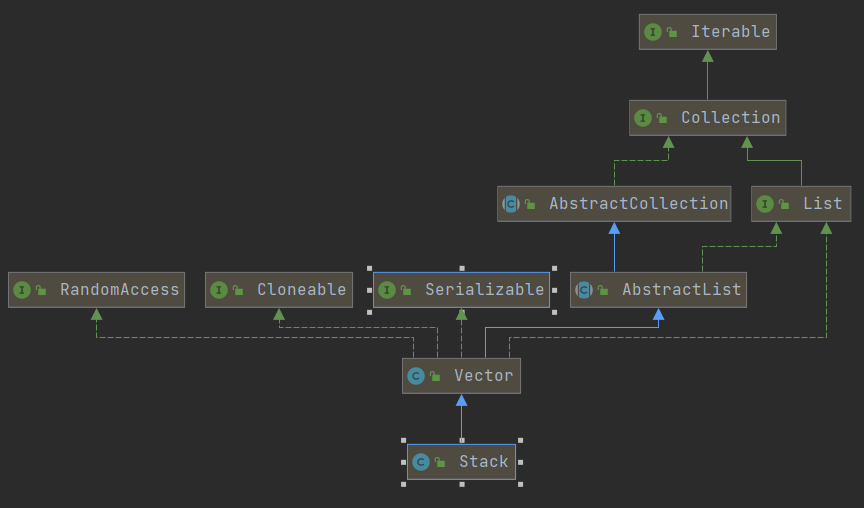Click the AbstractCollection abstract class icon
The image size is (864, 508).
pos(511,204)
